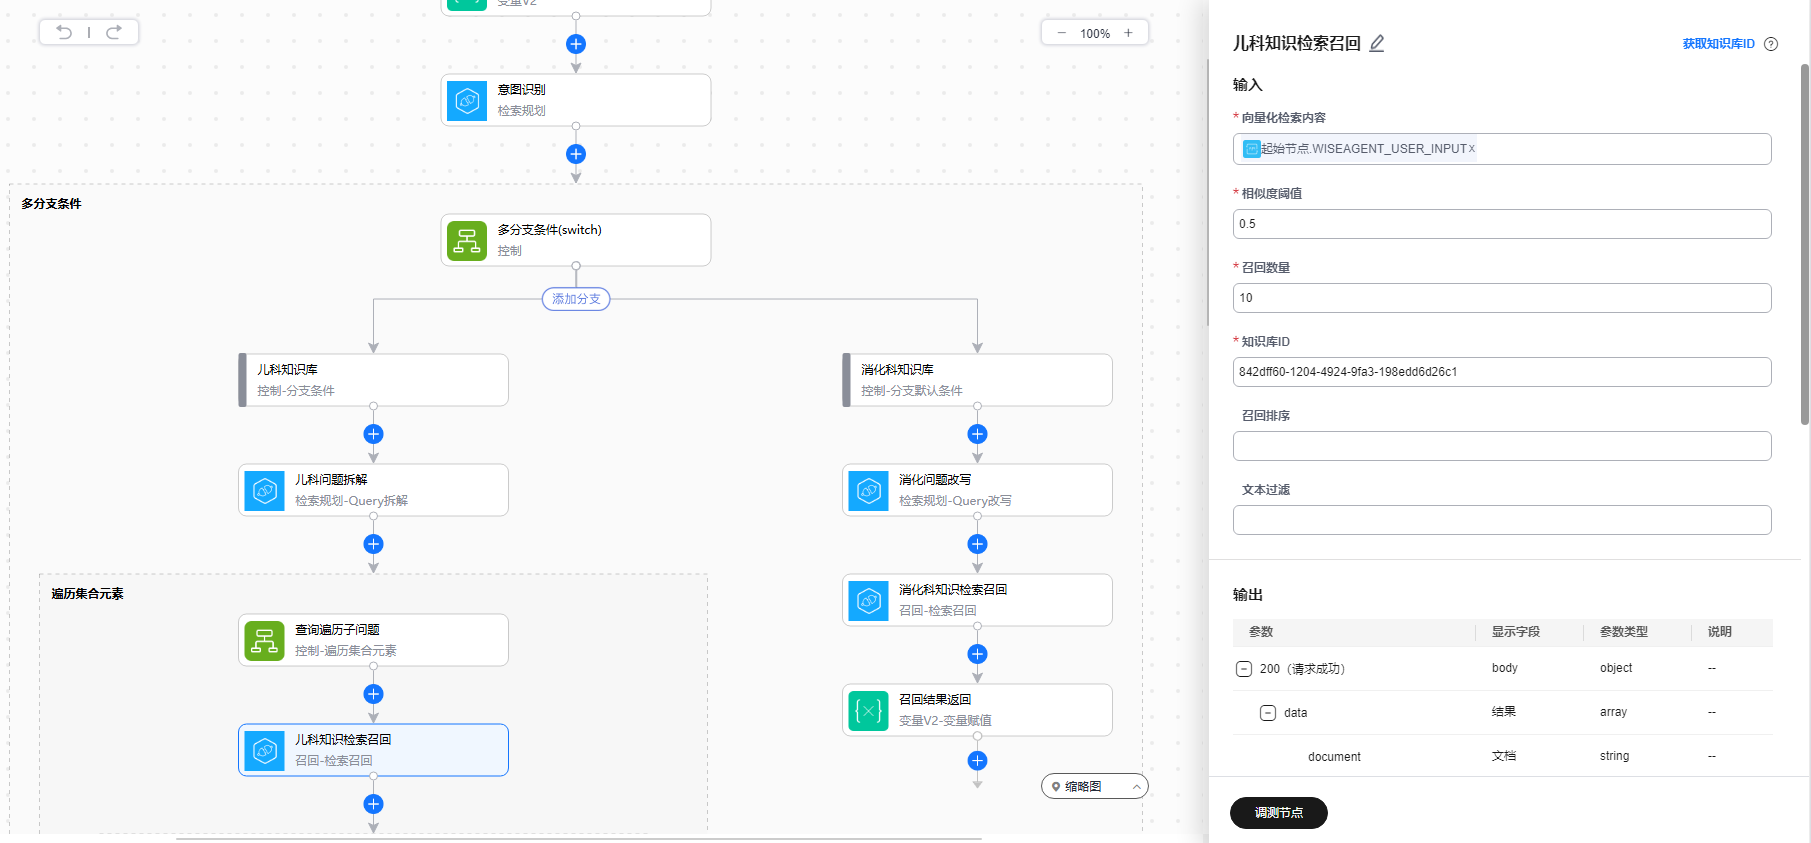Select the 消化科知识检索召回 node
This screenshot has height=843, width=1811.
977,600
